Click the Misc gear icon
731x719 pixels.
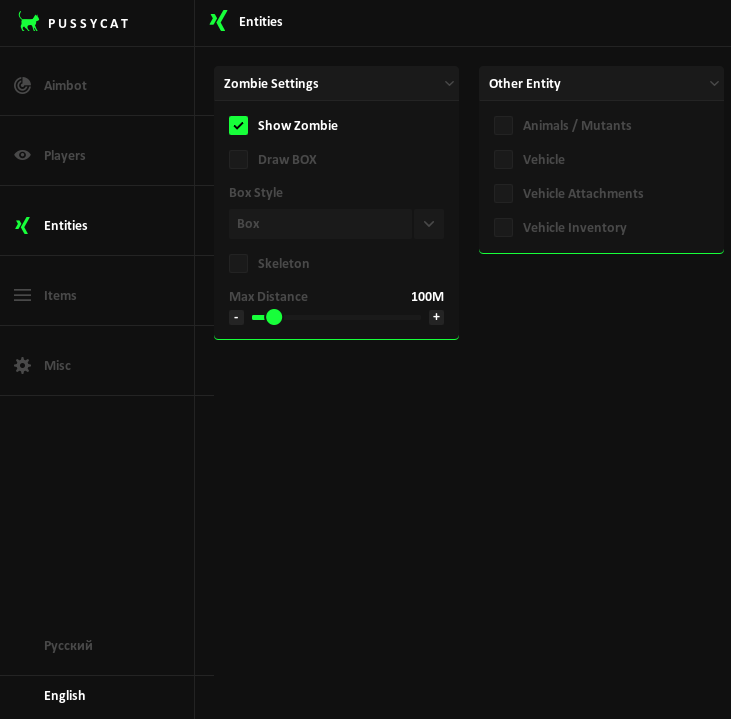(22, 365)
